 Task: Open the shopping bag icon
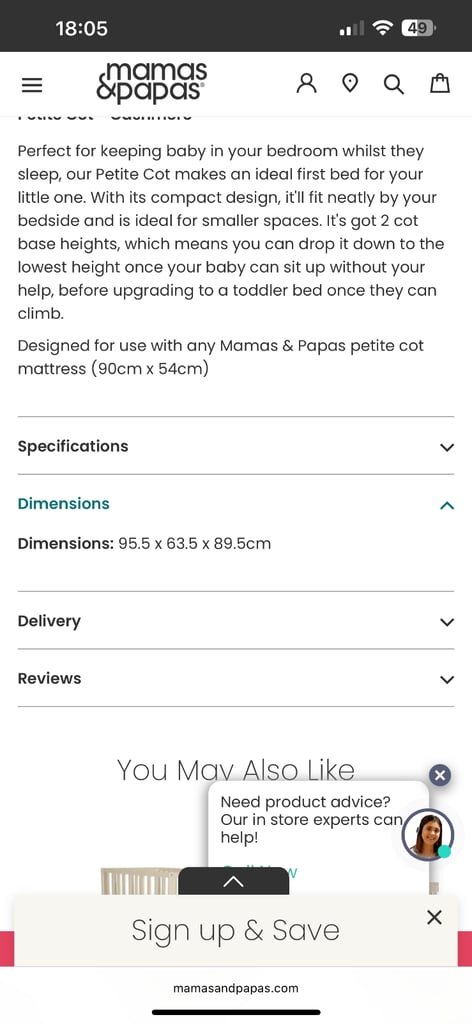tap(440, 84)
